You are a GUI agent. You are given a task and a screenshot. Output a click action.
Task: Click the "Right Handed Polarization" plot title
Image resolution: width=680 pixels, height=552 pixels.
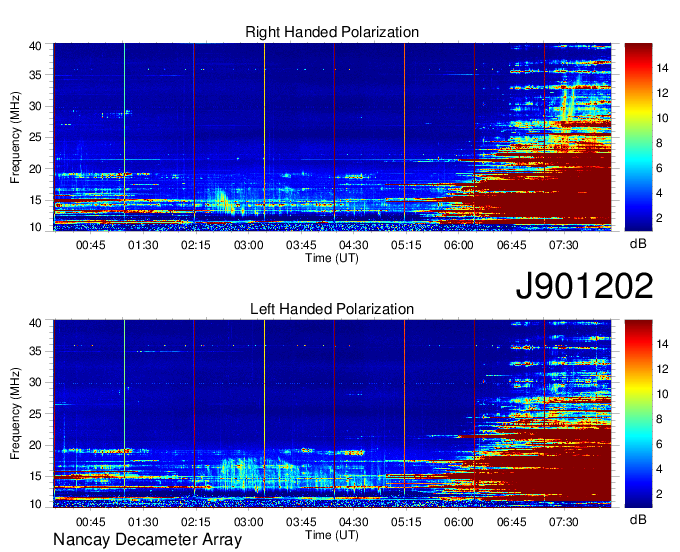click(x=332, y=32)
